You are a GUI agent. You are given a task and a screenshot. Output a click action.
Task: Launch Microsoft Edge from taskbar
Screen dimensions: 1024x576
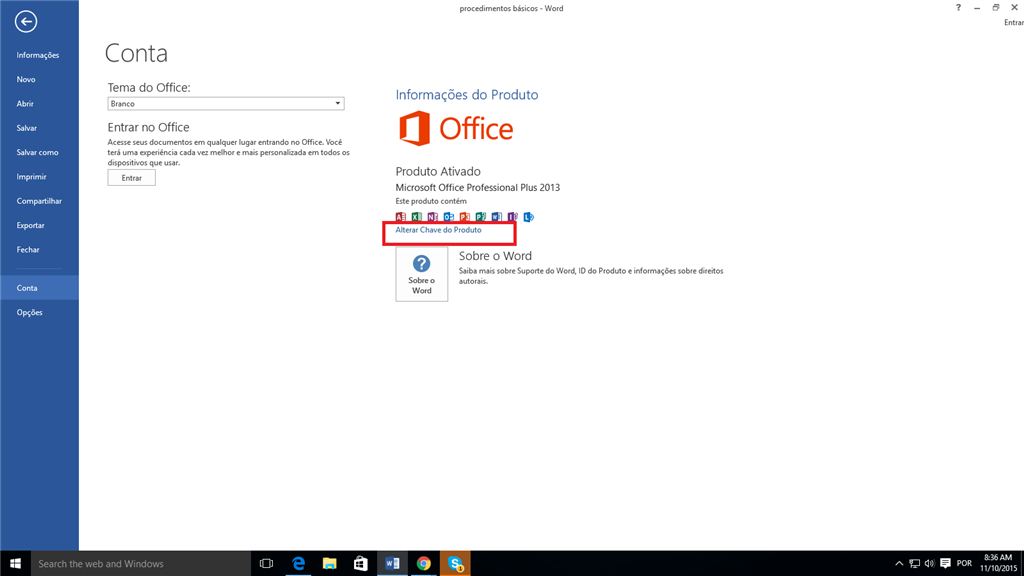coord(298,563)
